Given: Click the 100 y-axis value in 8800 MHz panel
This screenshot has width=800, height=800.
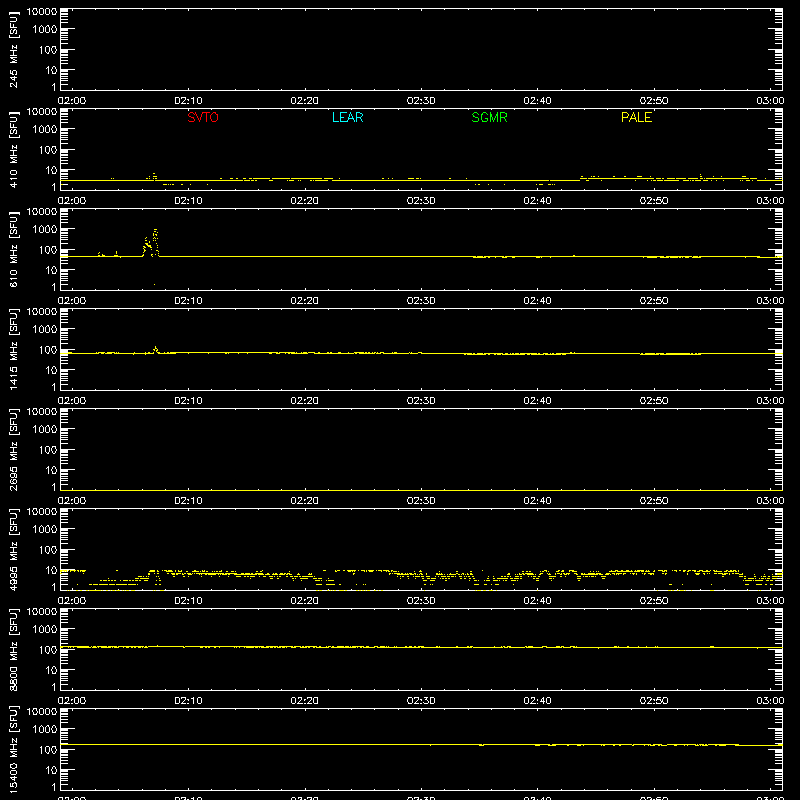Looking at the screenshot, I should coord(48,650).
